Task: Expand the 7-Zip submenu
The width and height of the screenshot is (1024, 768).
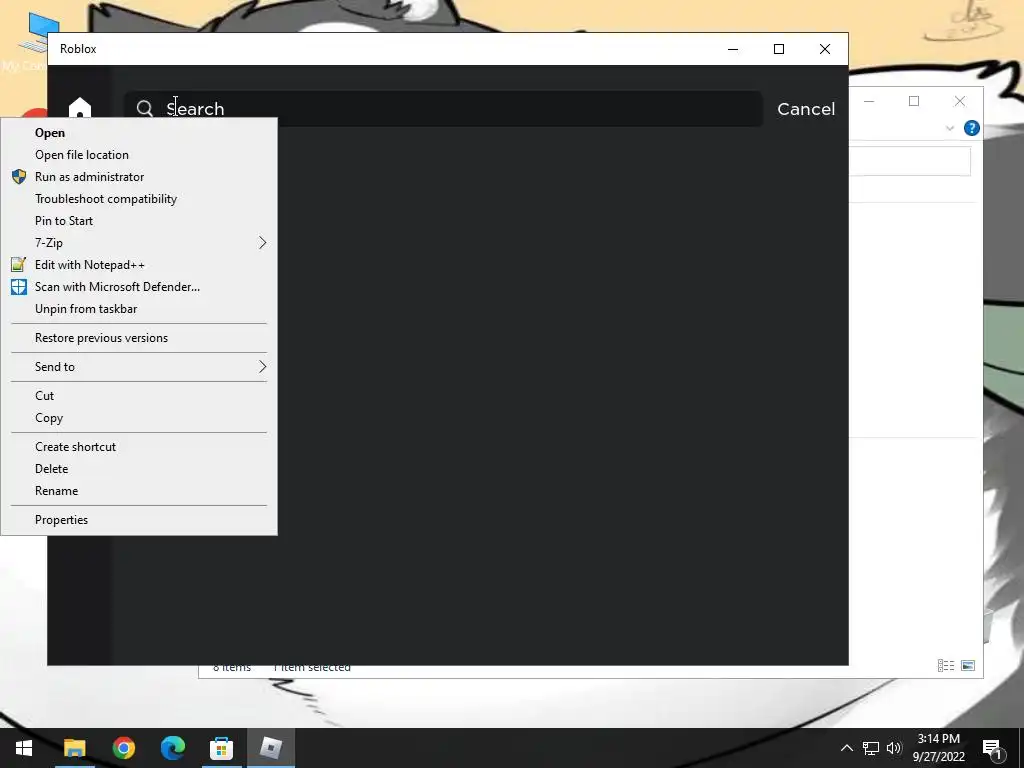Action: coord(139,243)
